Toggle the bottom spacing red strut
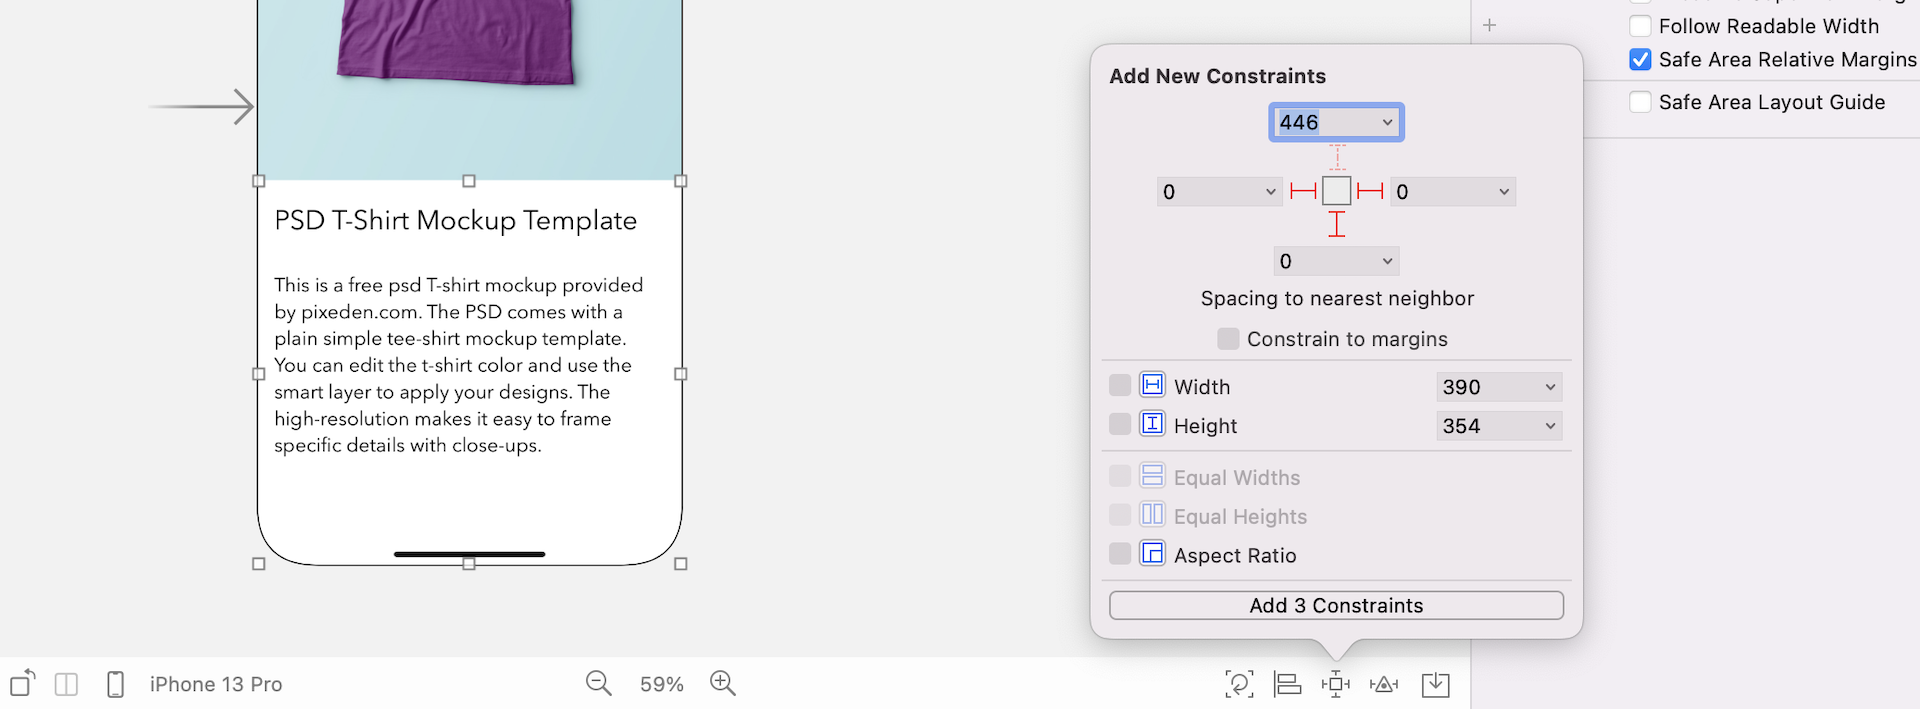The height and width of the screenshot is (709, 1920). [x=1337, y=224]
